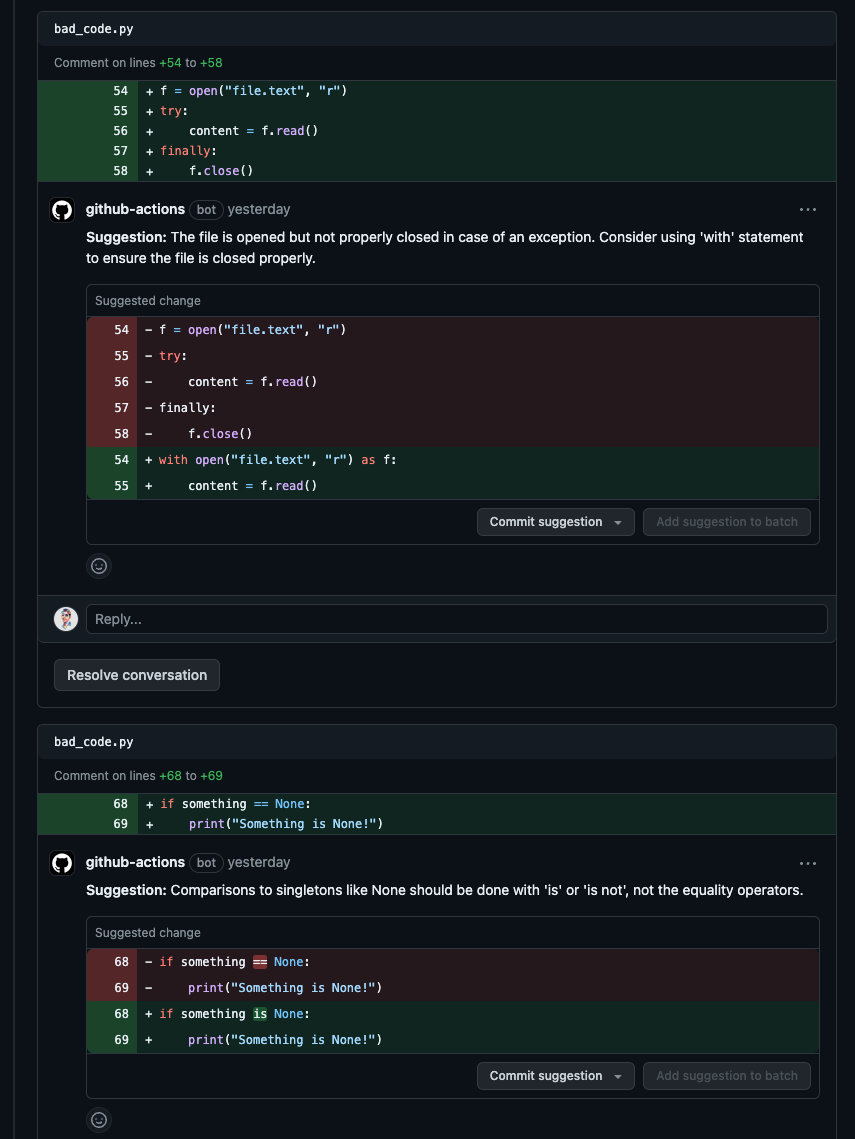
Task: Click 'yesterday' timestamp on the singleton comparison comment
Action: (259, 863)
